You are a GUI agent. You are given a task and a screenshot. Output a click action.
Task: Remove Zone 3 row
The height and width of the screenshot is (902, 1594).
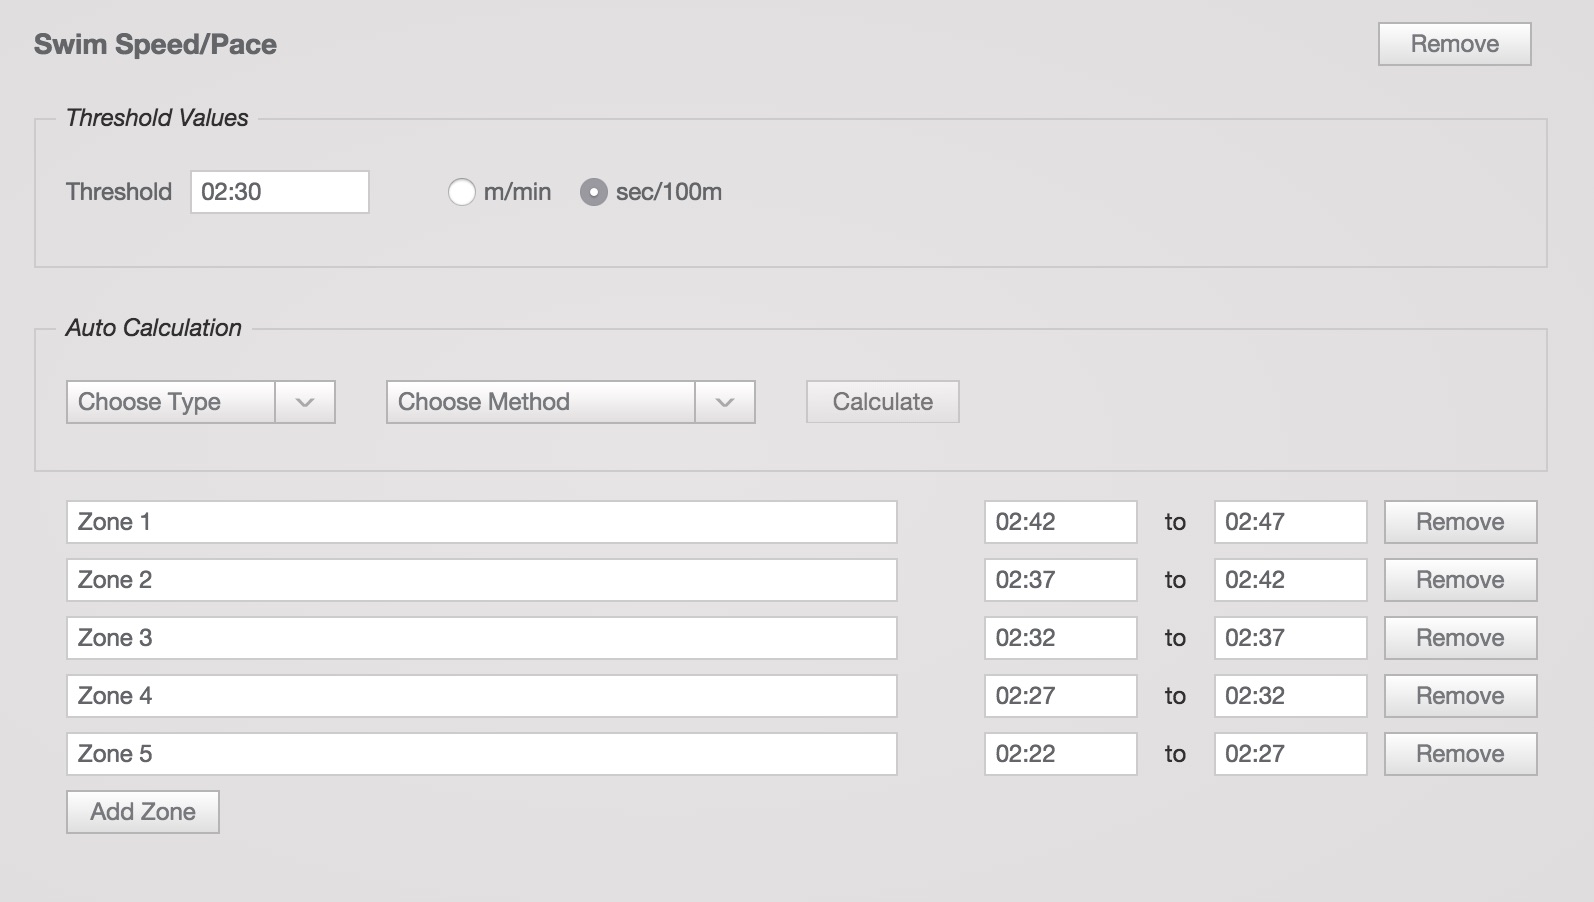pyautogui.click(x=1461, y=638)
